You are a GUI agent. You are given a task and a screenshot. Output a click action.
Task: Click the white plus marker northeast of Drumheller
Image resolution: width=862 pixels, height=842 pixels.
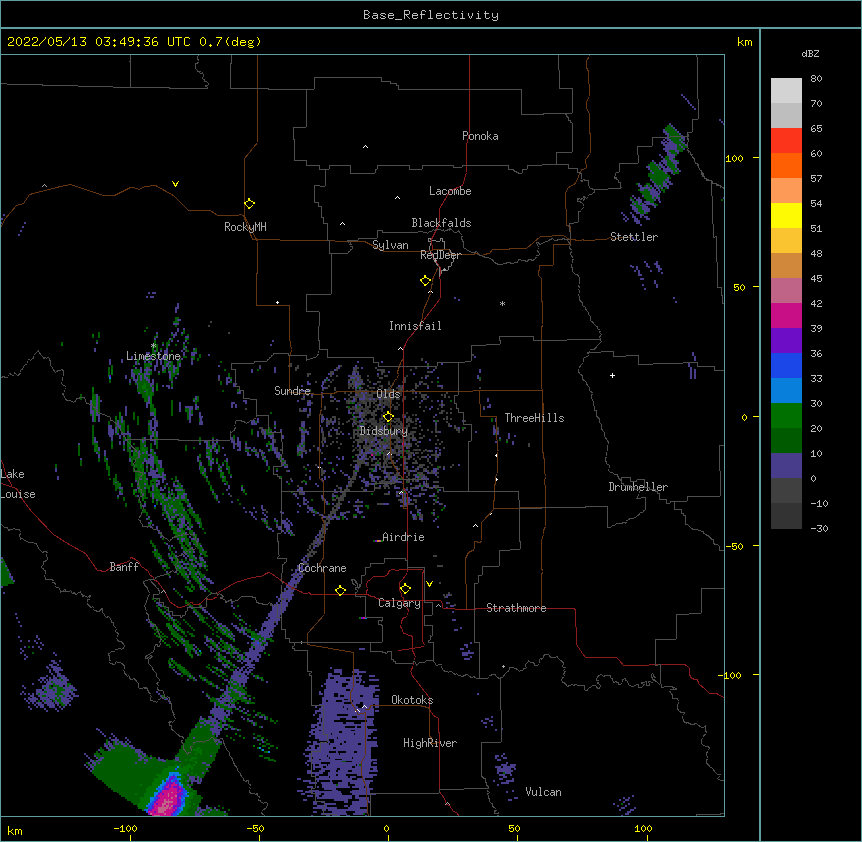coord(612,376)
